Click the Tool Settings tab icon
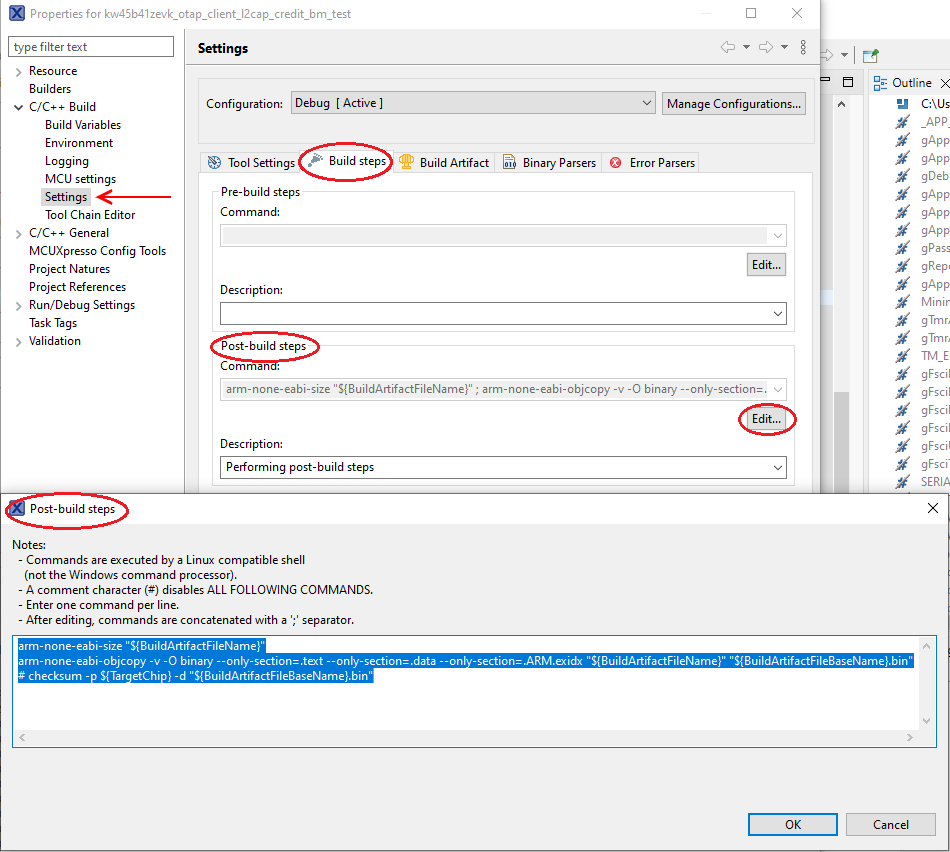 (214, 162)
